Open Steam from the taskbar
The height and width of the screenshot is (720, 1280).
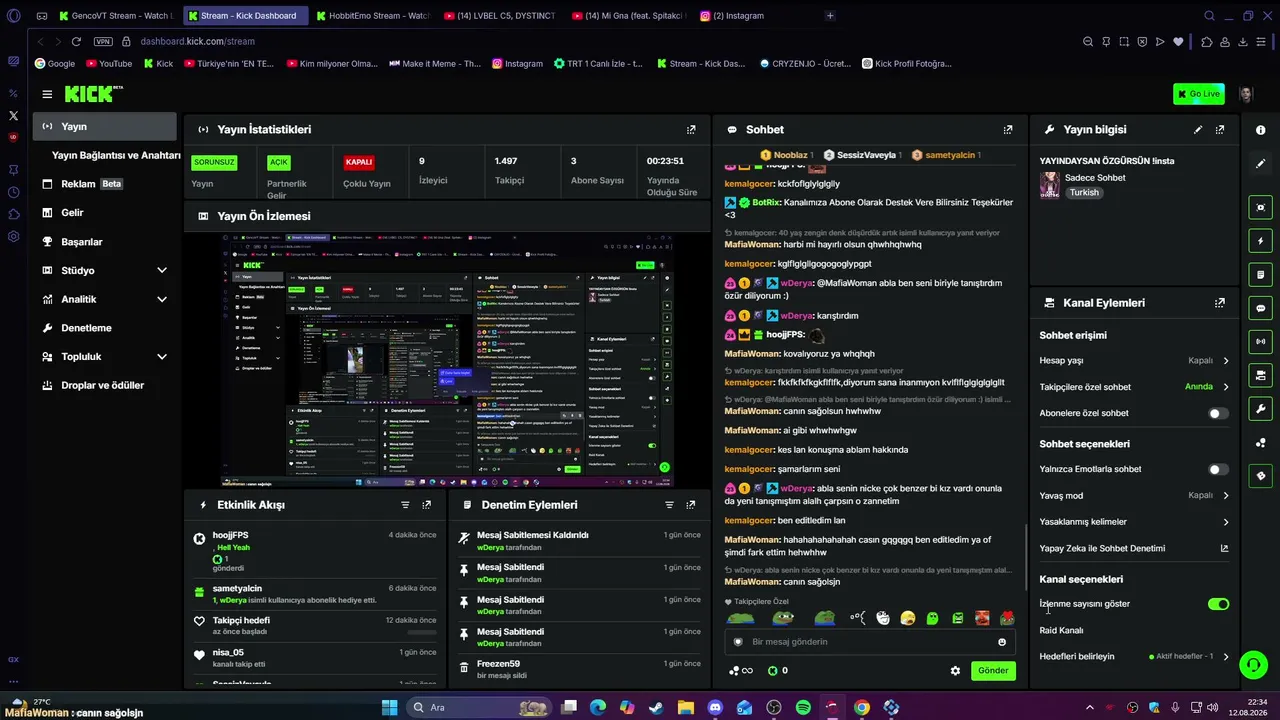656,708
